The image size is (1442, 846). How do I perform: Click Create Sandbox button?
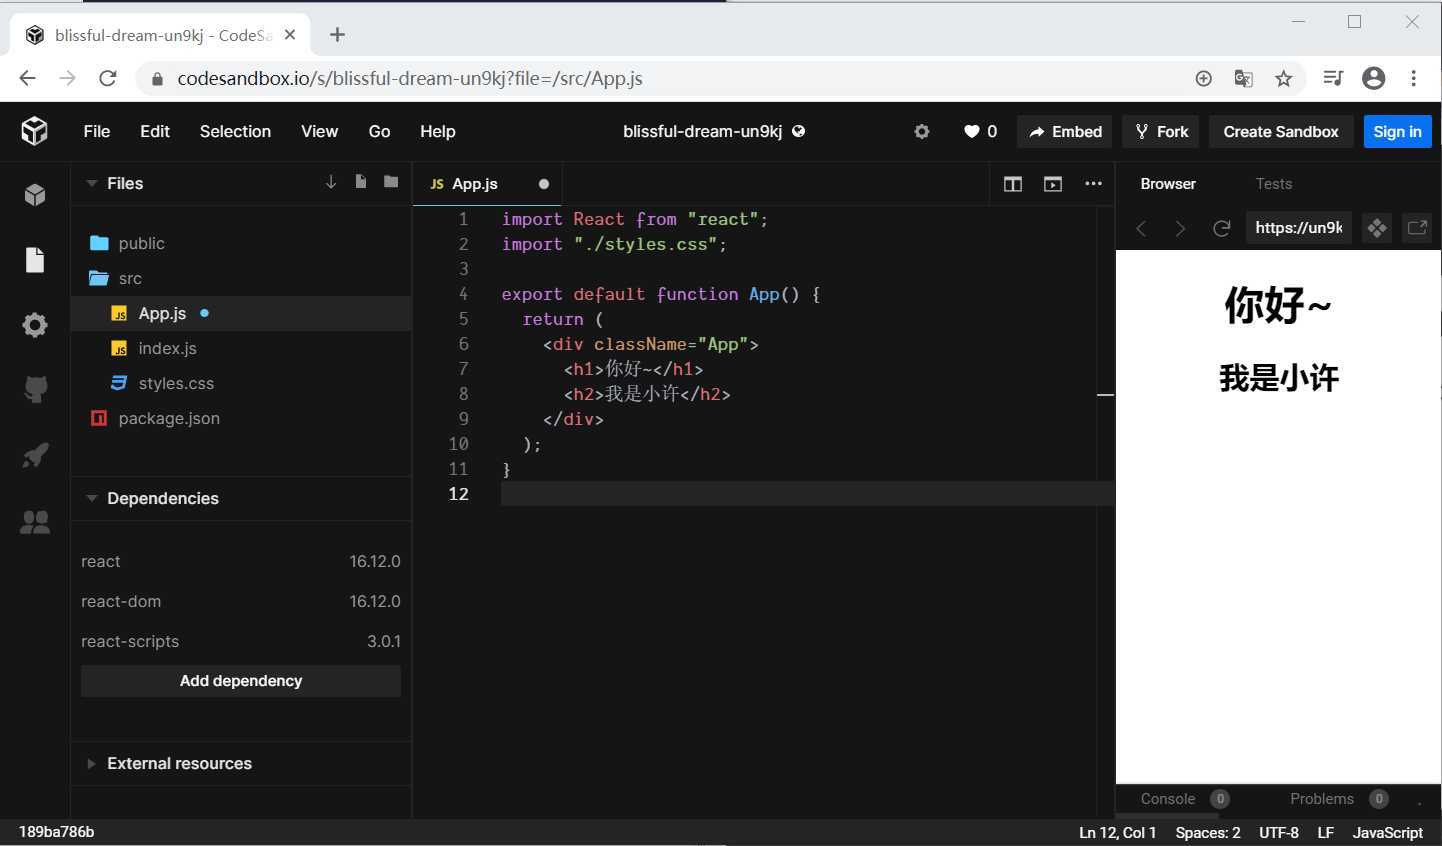pyautogui.click(x=1281, y=131)
